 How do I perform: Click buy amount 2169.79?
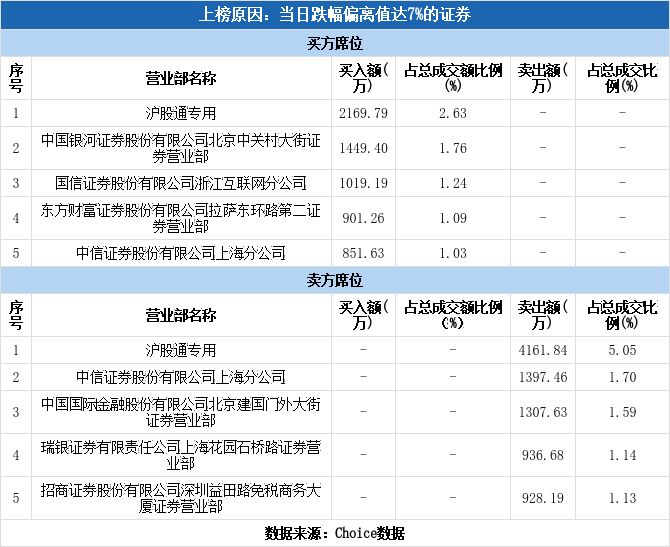(x=363, y=113)
